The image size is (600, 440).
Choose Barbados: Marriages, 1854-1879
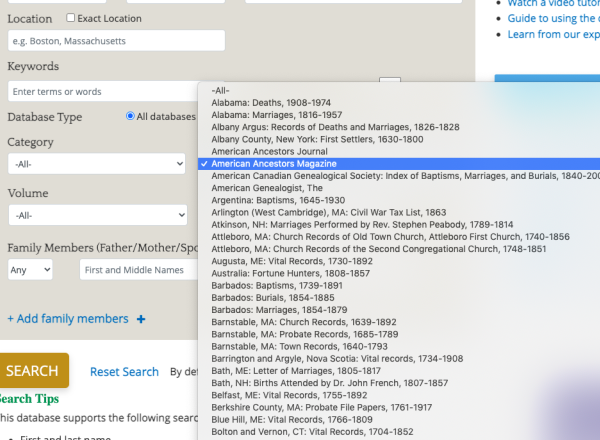(x=399, y=310)
